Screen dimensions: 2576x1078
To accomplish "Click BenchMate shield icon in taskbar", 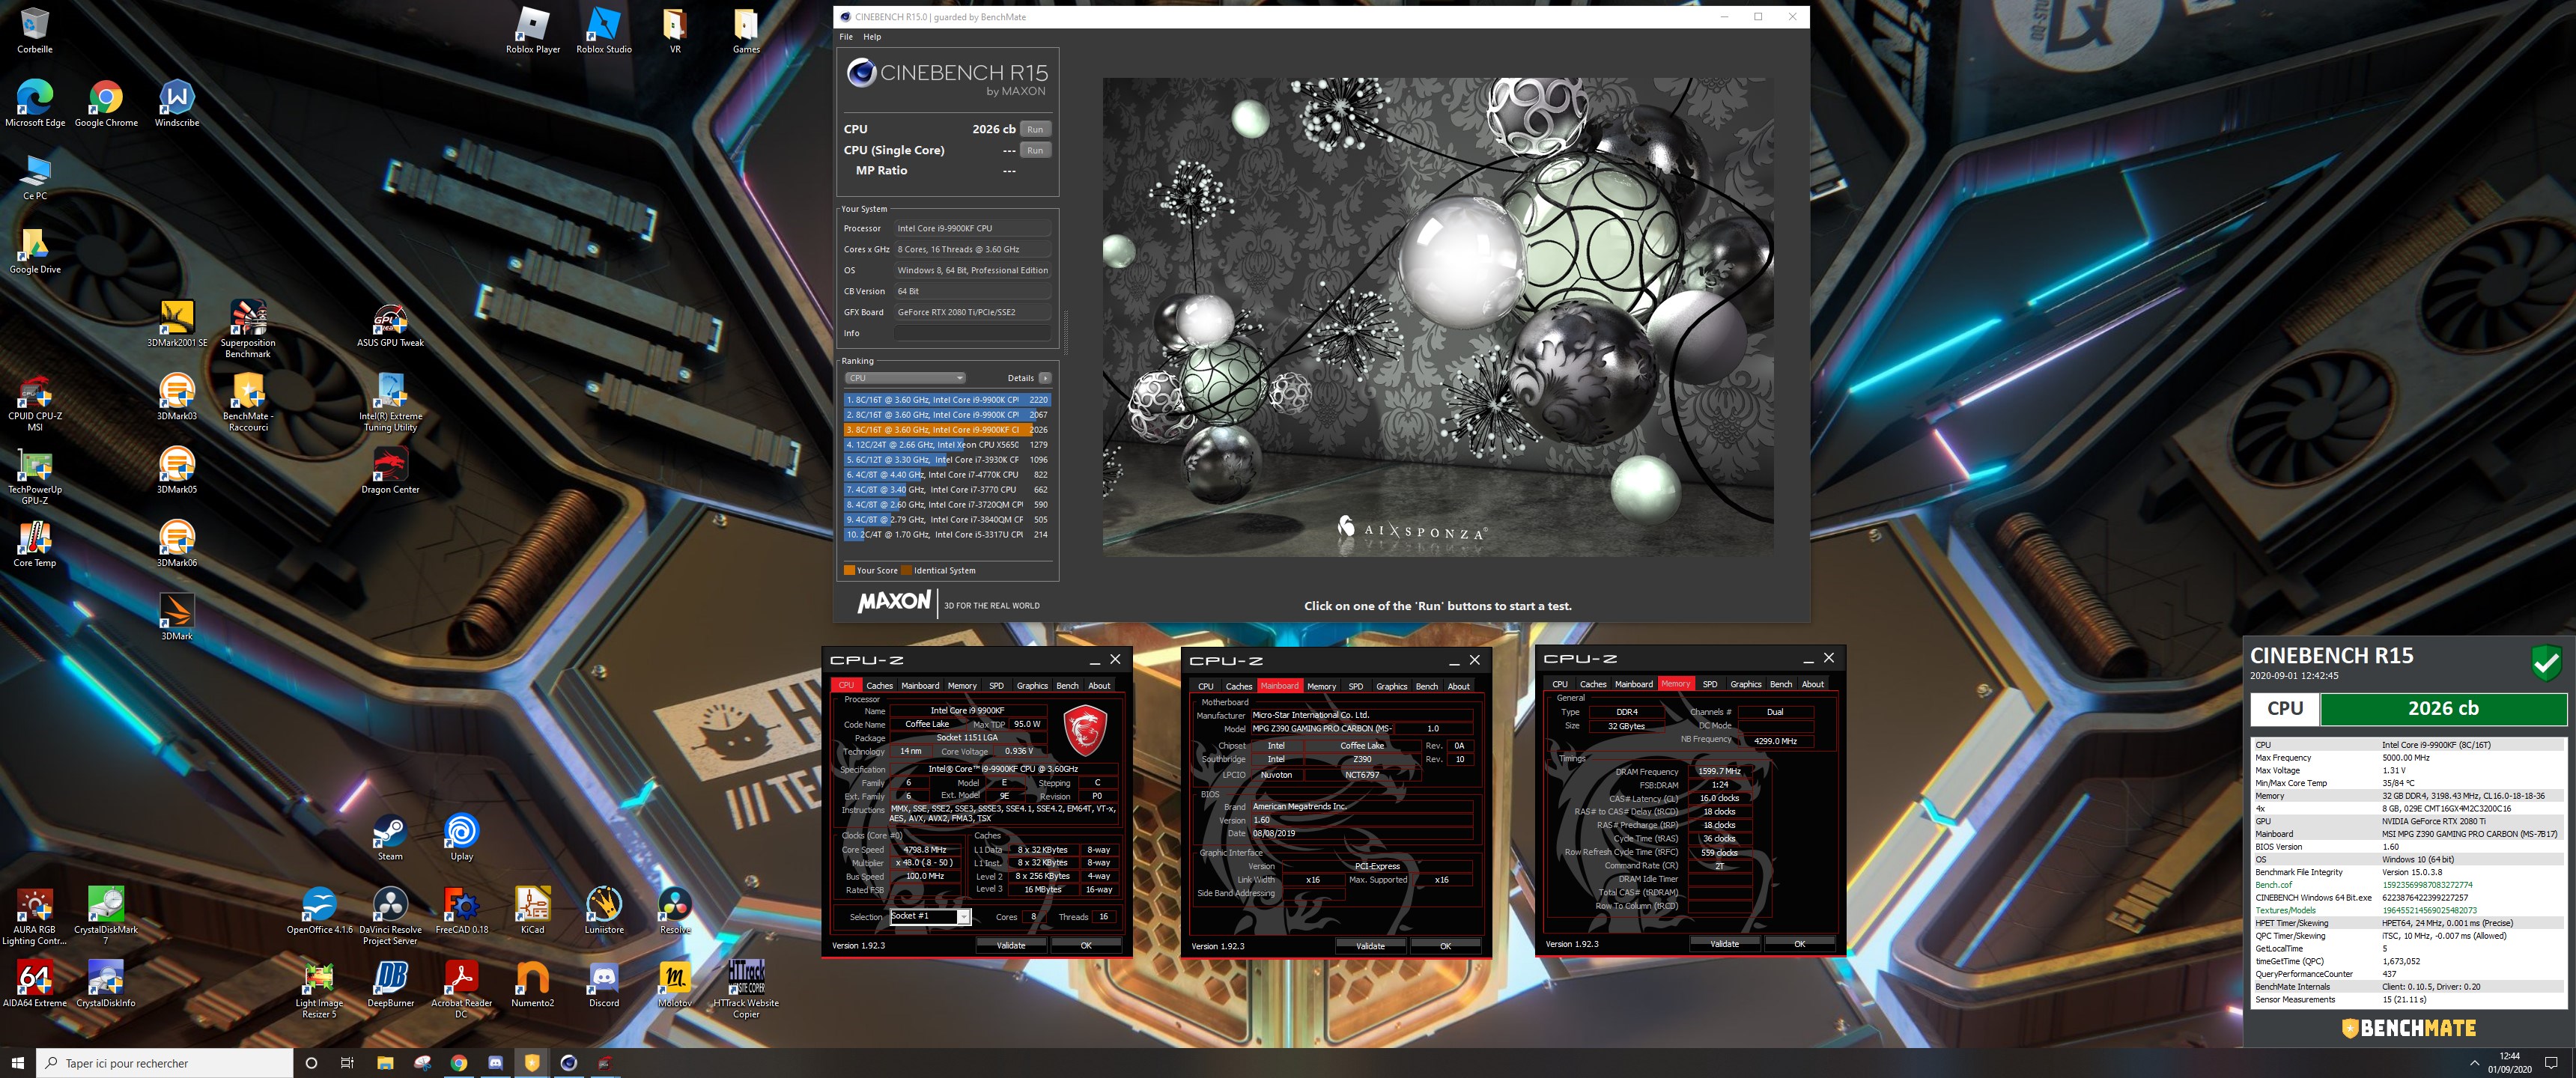I will [x=532, y=1063].
